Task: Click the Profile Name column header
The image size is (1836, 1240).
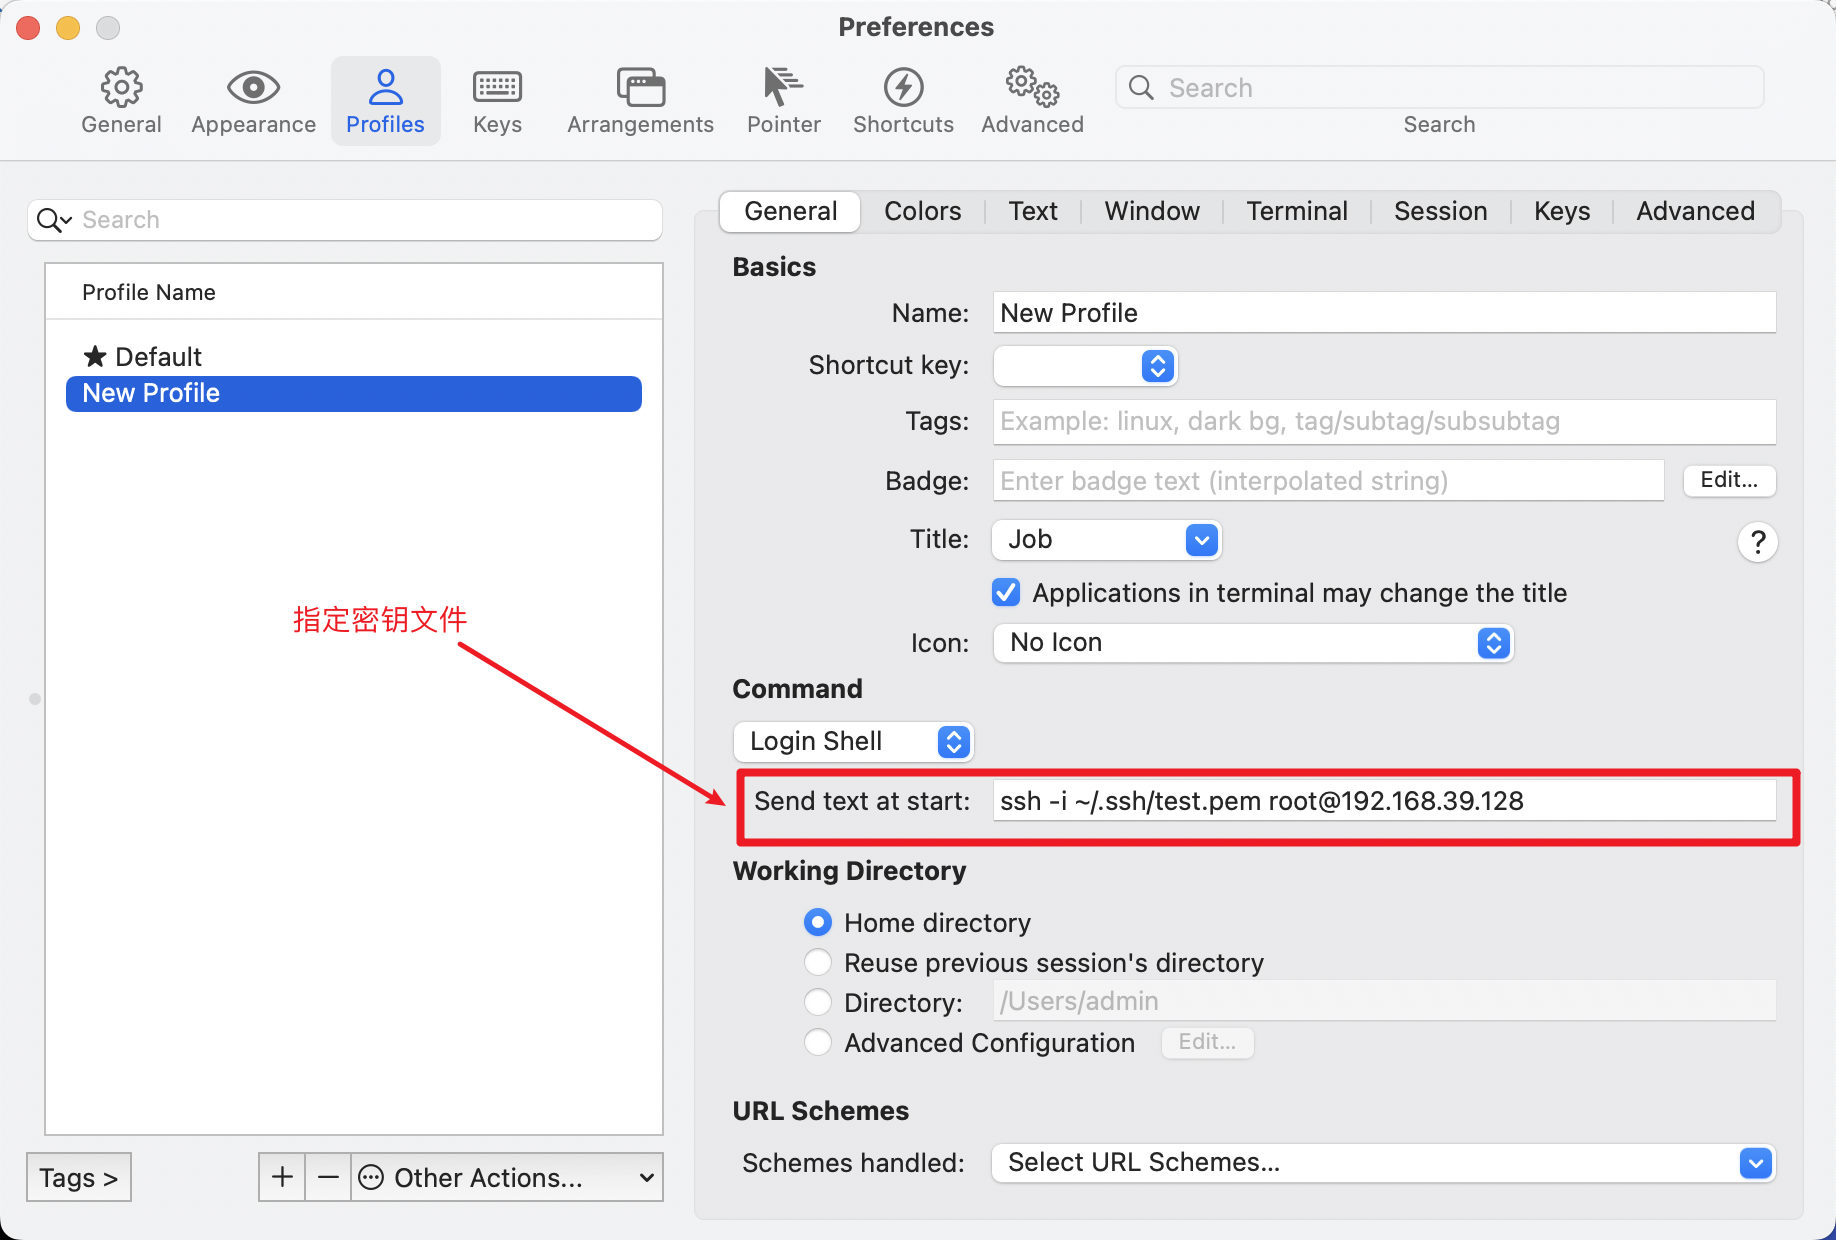Action: (x=353, y=292)
